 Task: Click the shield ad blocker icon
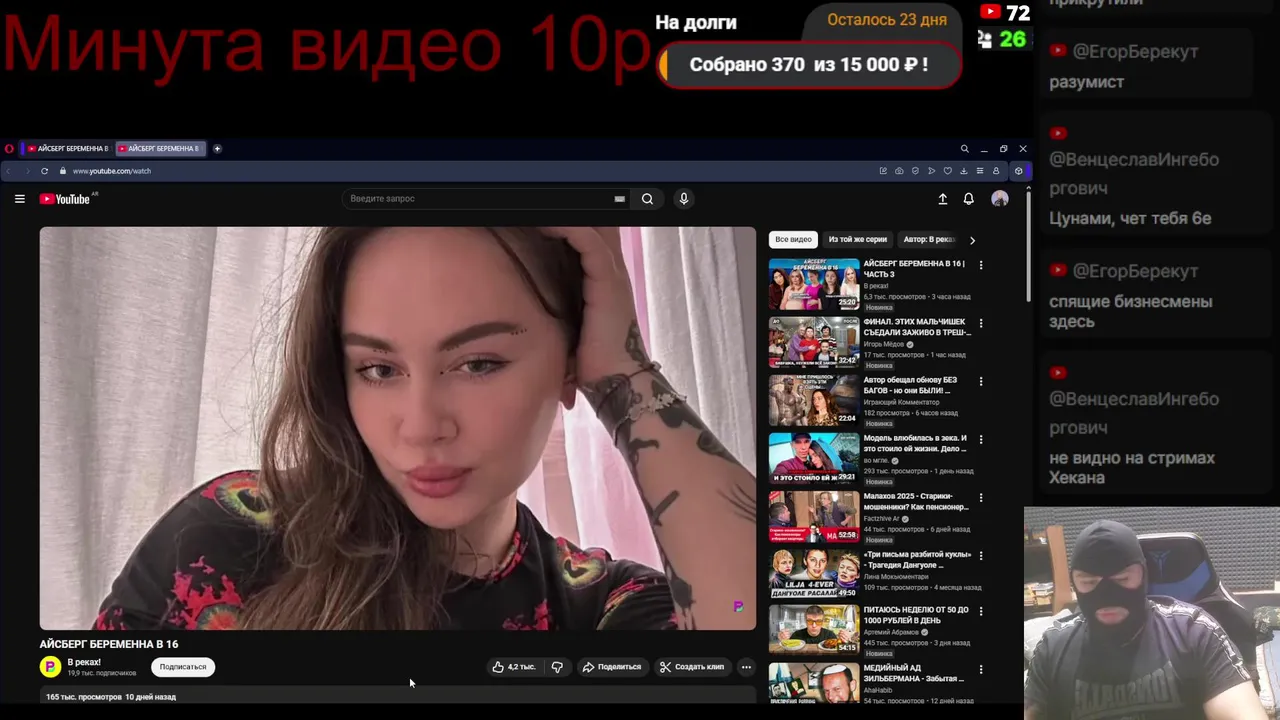pos(915,171)
